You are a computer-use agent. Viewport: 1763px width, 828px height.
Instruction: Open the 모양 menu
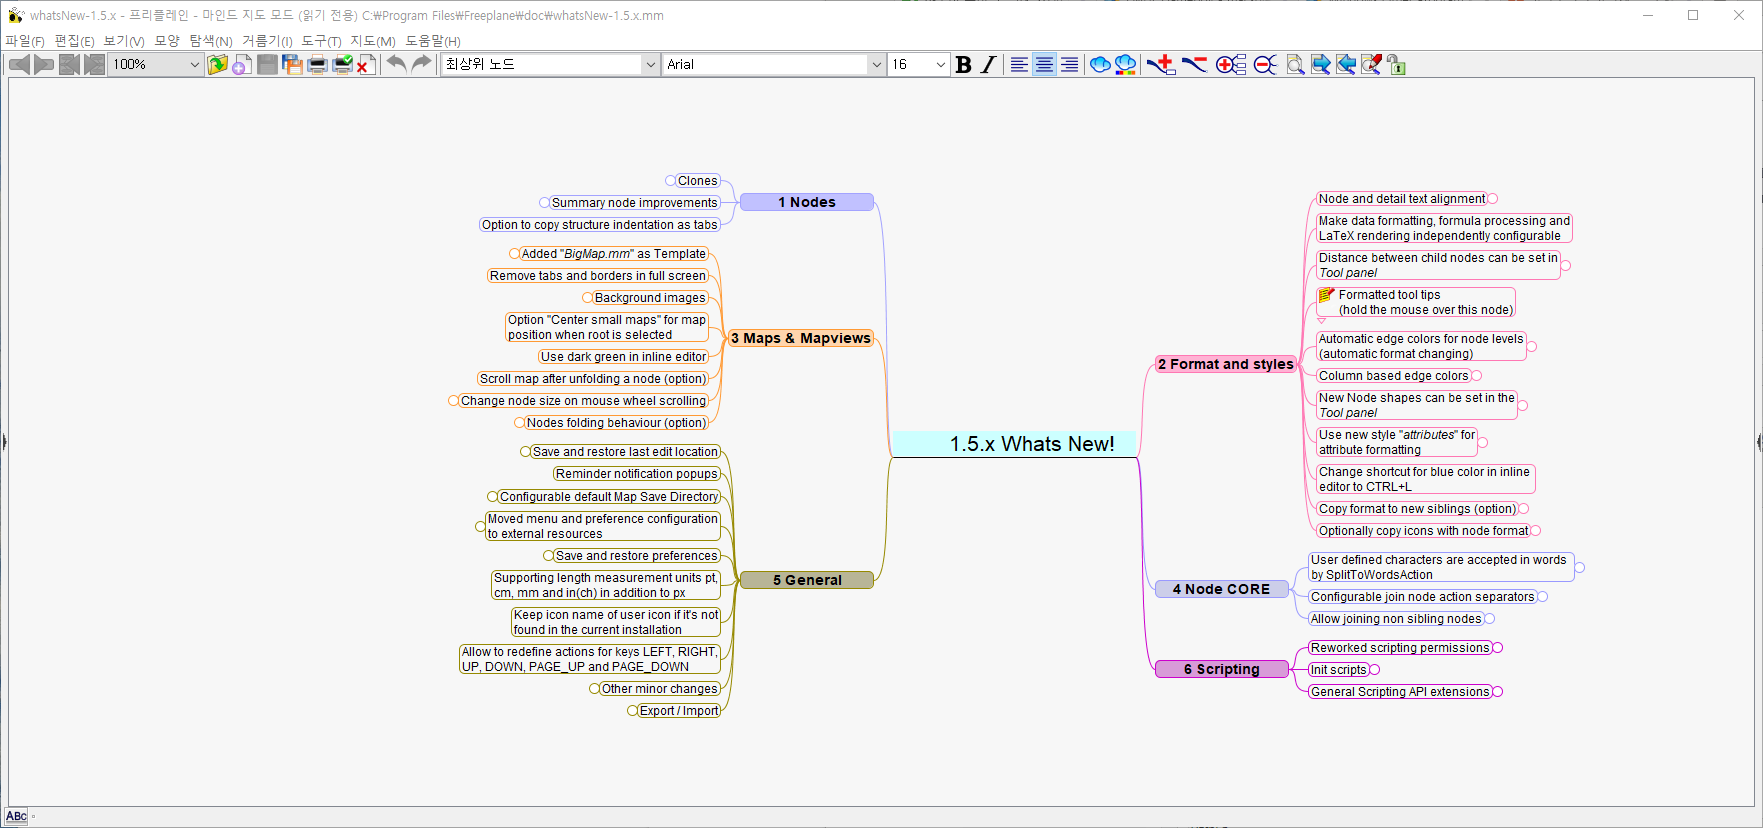click(x=167, y=41)
